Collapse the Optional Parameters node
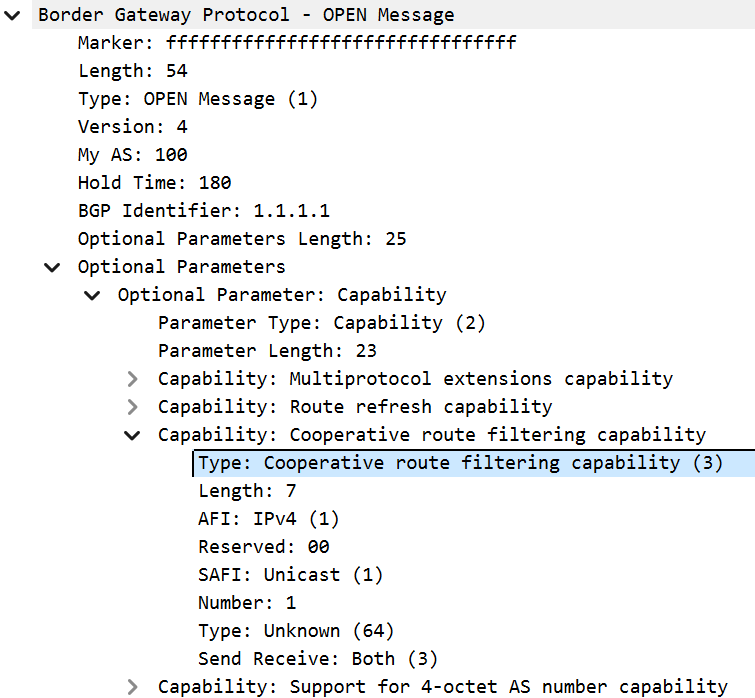 coord(52,267)
